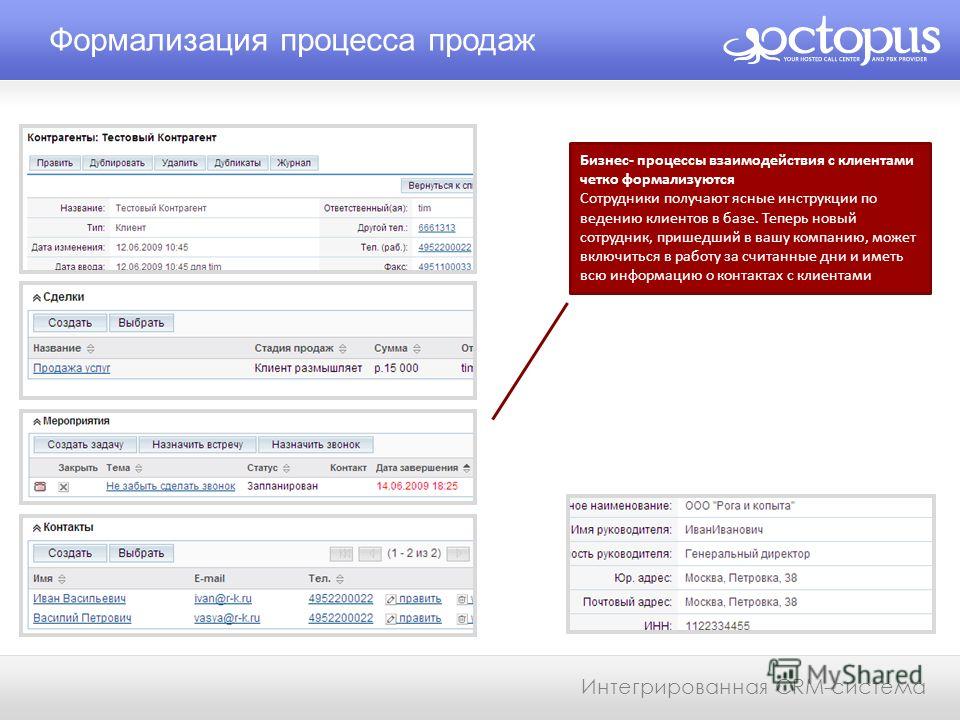Click the Почтовый адрес value Москва, Петровка, 38
The image size is (960, 720).
741,602
